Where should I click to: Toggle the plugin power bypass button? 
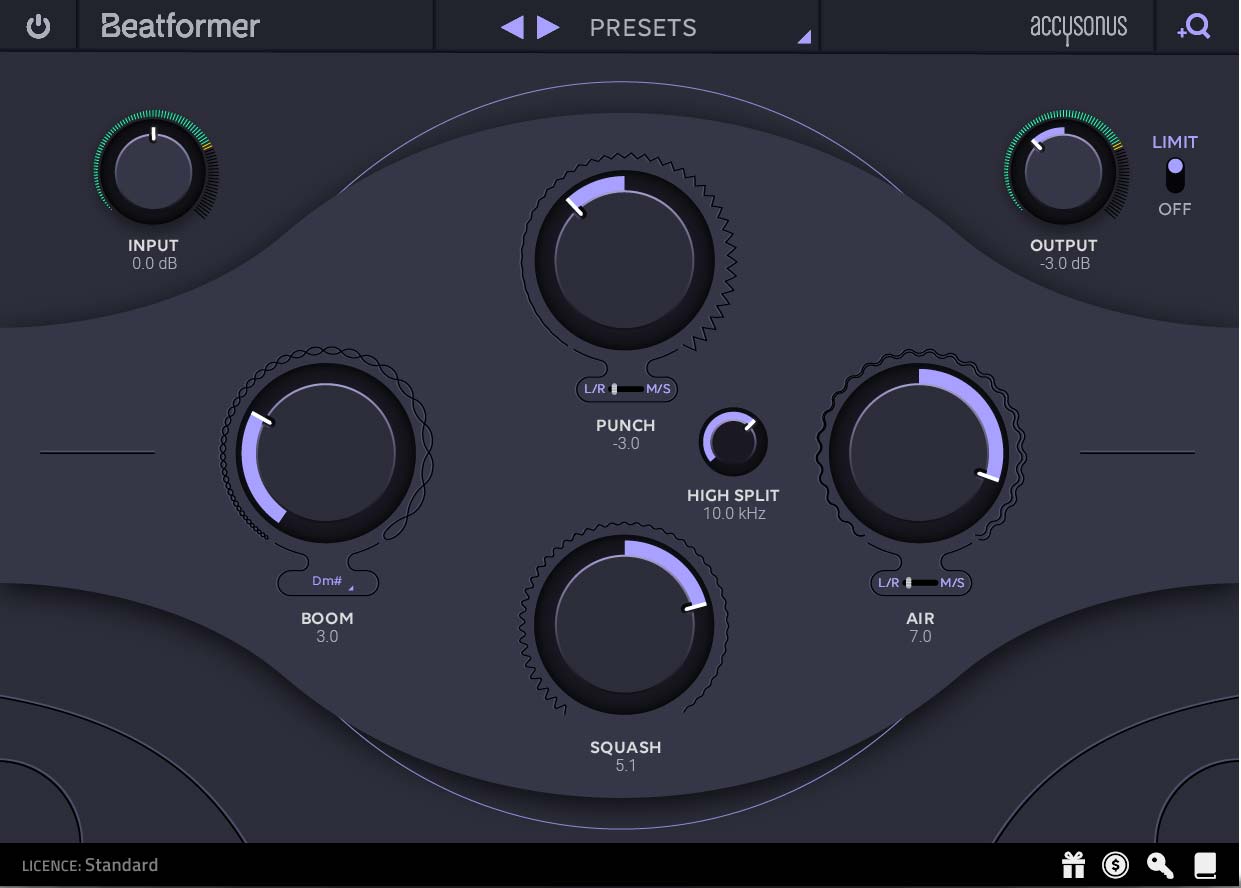tap(38, 26)
